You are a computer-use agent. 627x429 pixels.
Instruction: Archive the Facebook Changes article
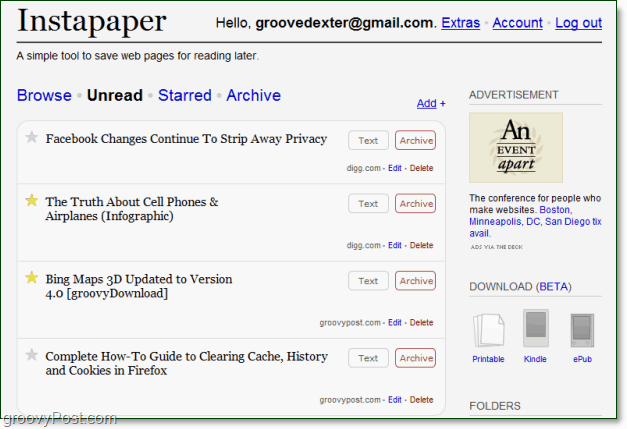click(x=415, y=140)
